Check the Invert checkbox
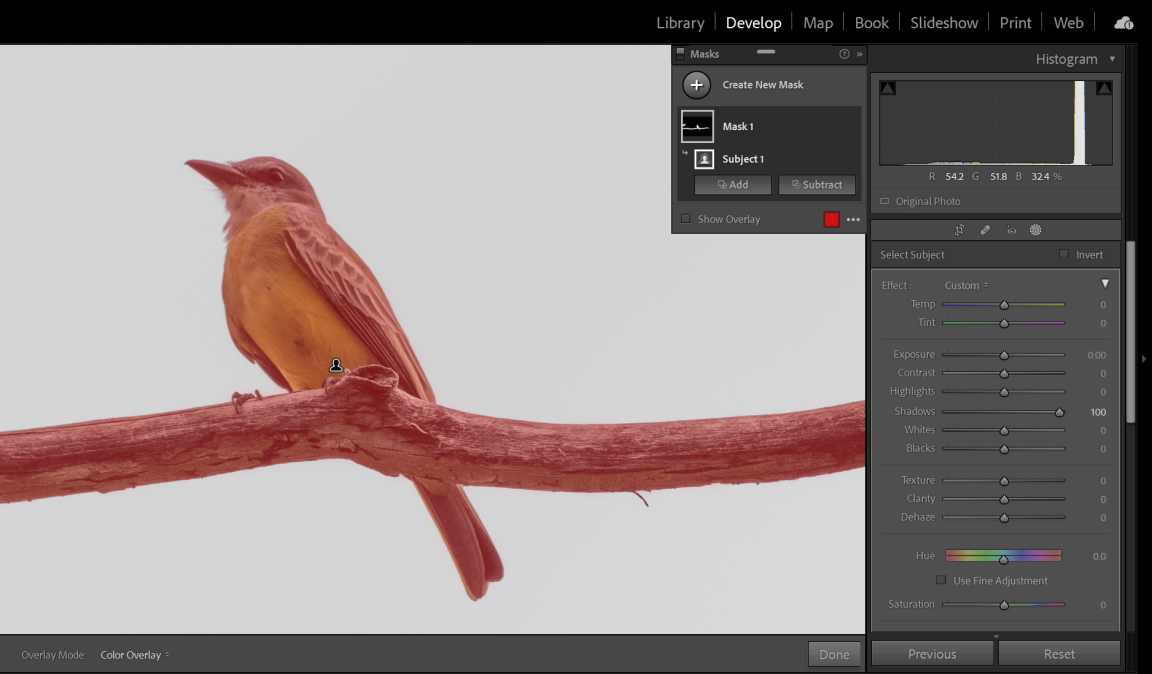 pos(1064,255)
